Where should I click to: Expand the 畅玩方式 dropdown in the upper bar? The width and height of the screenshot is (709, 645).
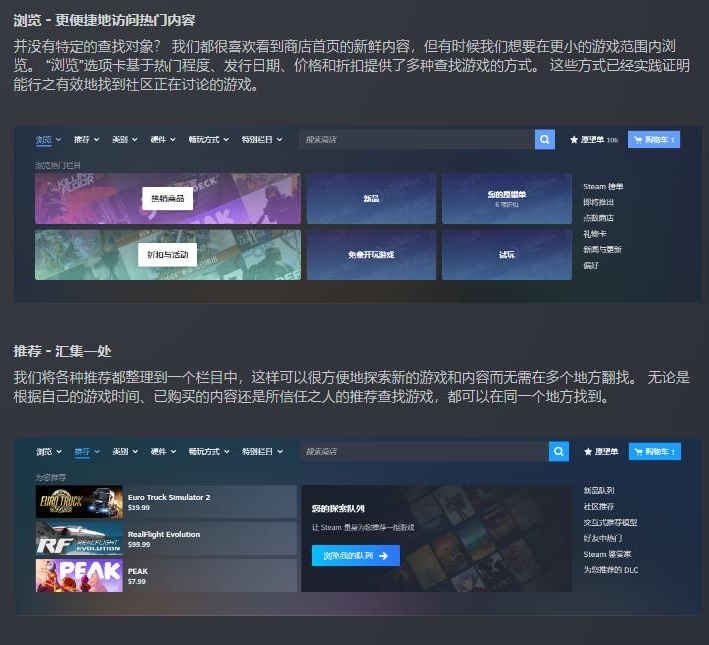(208, 140)
